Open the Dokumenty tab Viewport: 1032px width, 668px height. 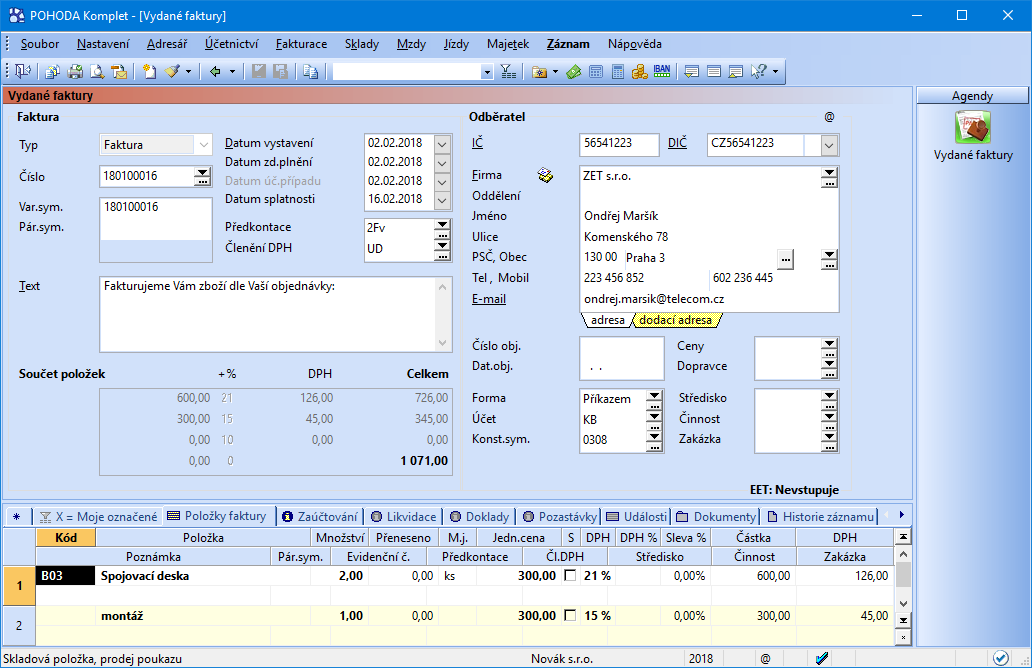coord(716,517)
